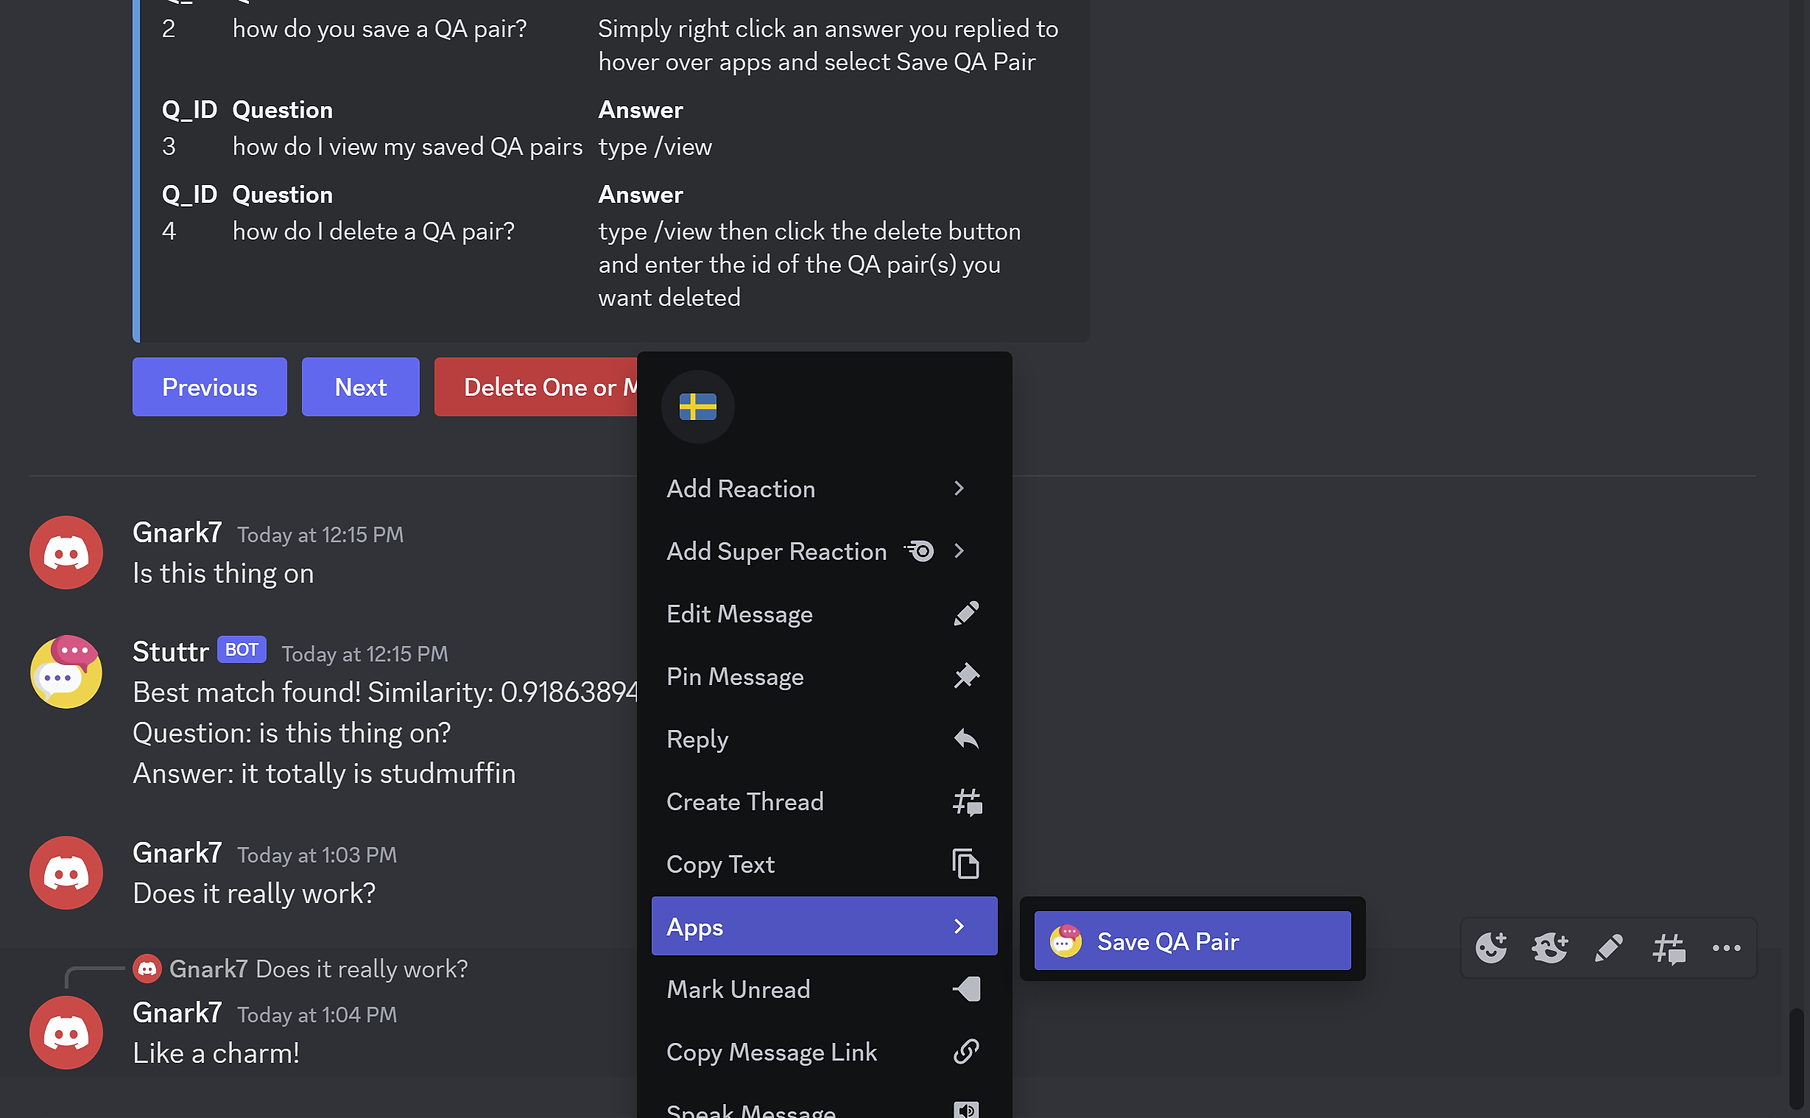Viewport: 1810px width, 1118px height.
Task: Click the create thread hashtag toolbar icon
Action: pos(1668,947)
